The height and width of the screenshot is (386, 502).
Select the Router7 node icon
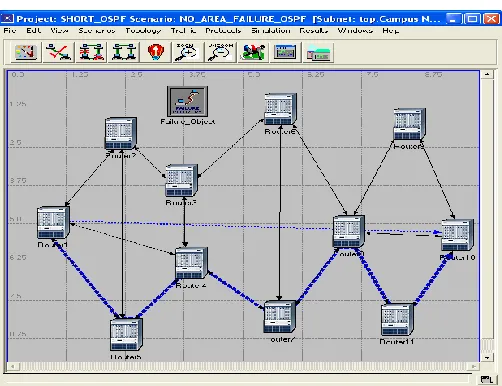coord(280,317)
